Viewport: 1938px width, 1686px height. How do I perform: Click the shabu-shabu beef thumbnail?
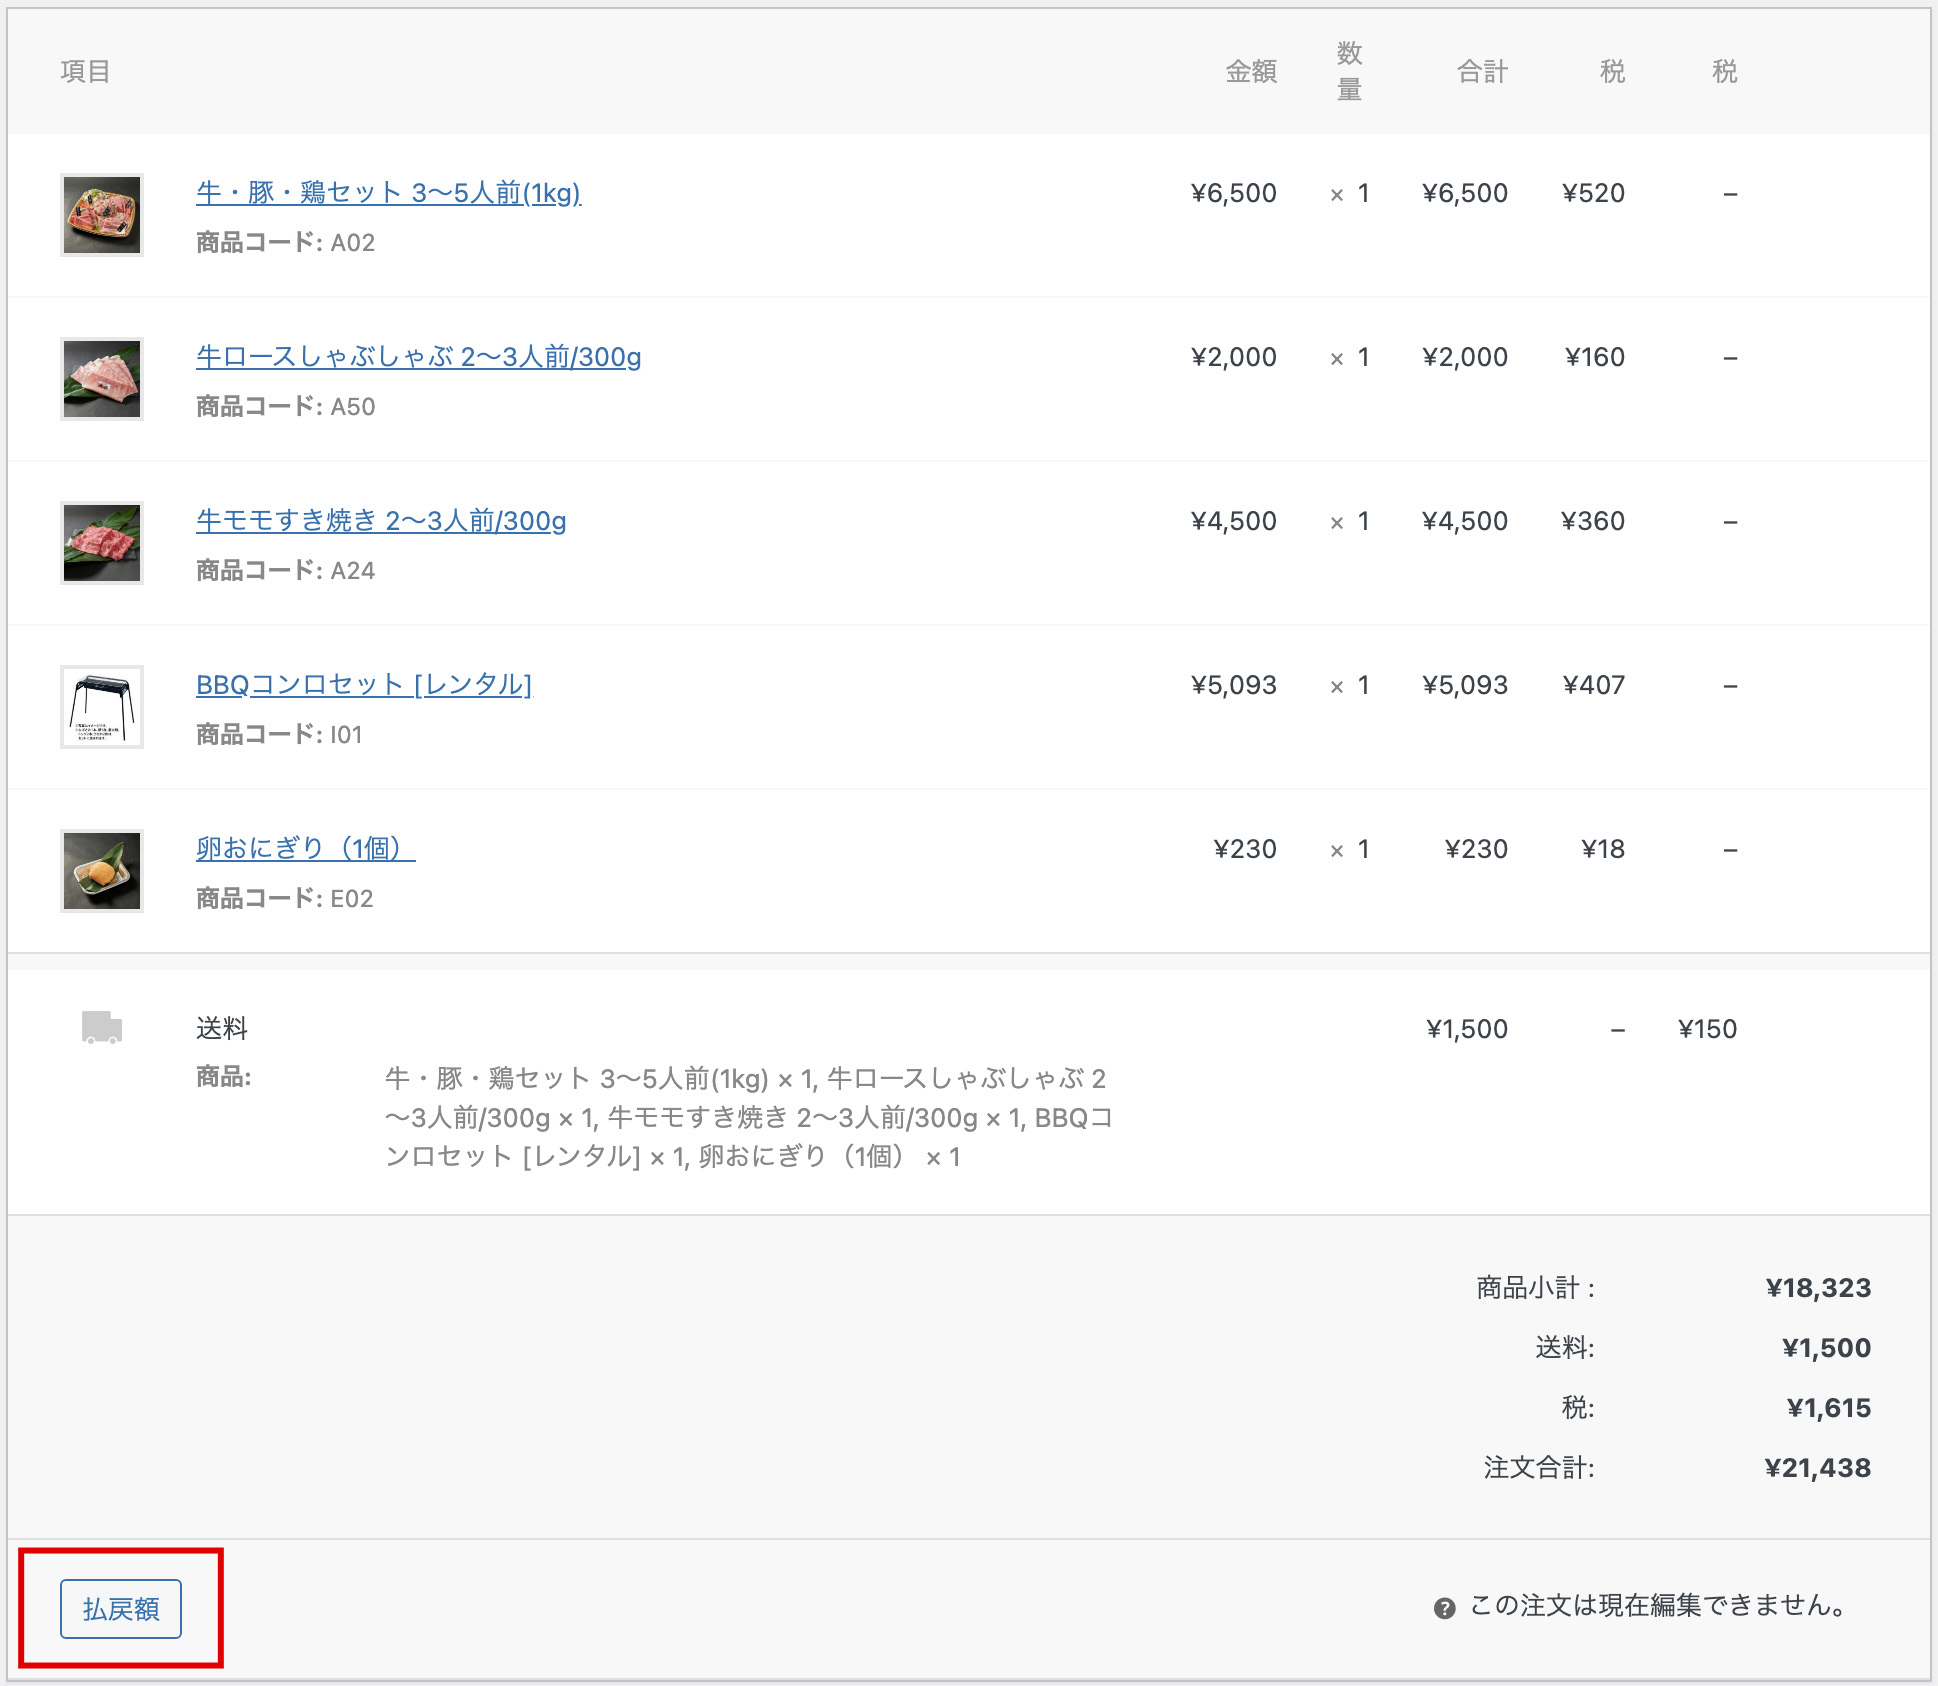point(102,379)
